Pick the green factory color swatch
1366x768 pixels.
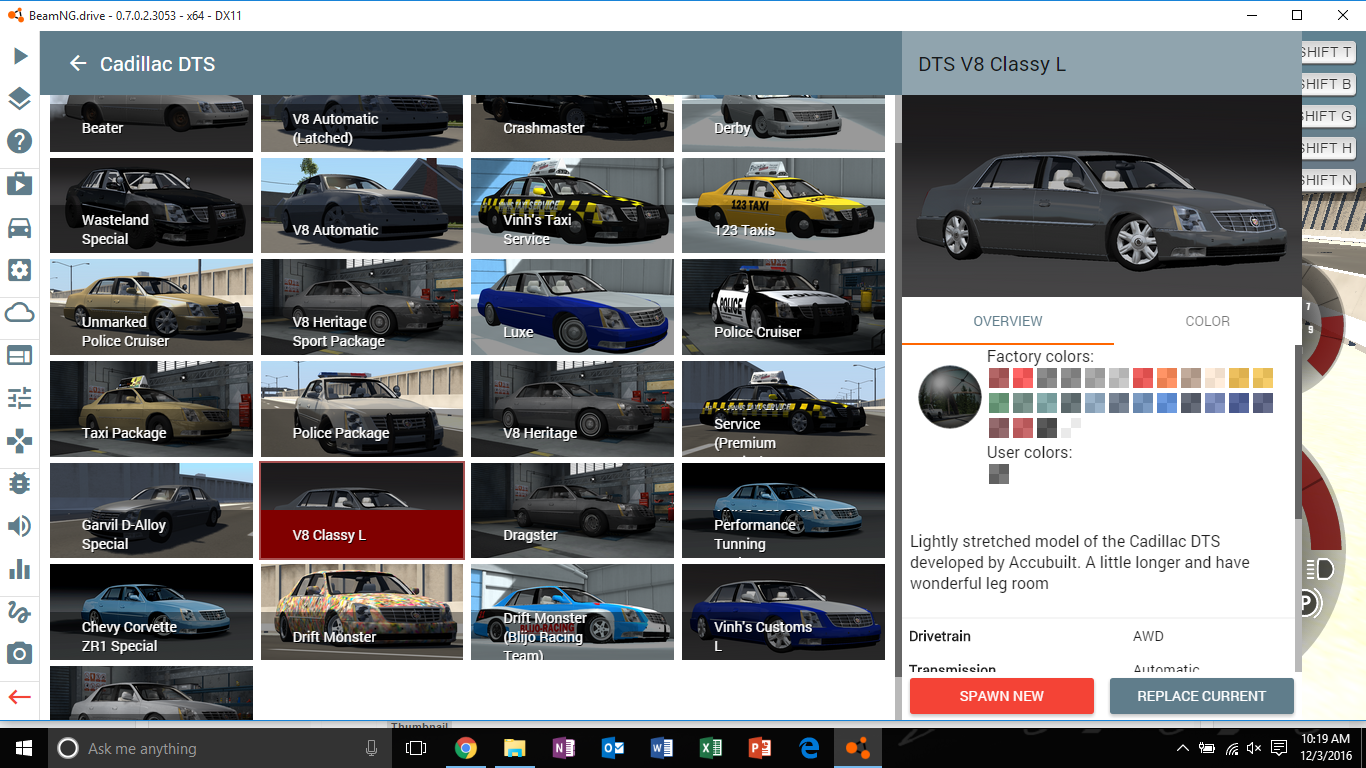click(x=999, y=403)
